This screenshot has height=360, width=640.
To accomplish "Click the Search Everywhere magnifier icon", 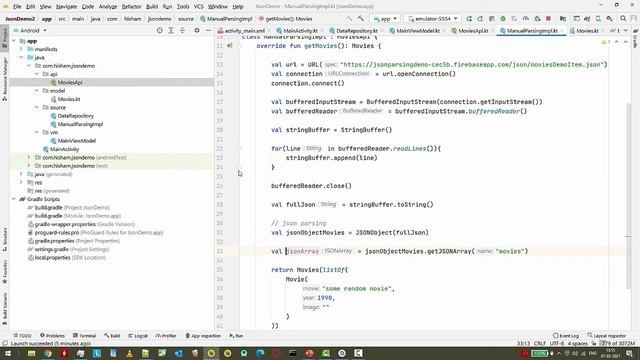I will [x=623, y=19].
